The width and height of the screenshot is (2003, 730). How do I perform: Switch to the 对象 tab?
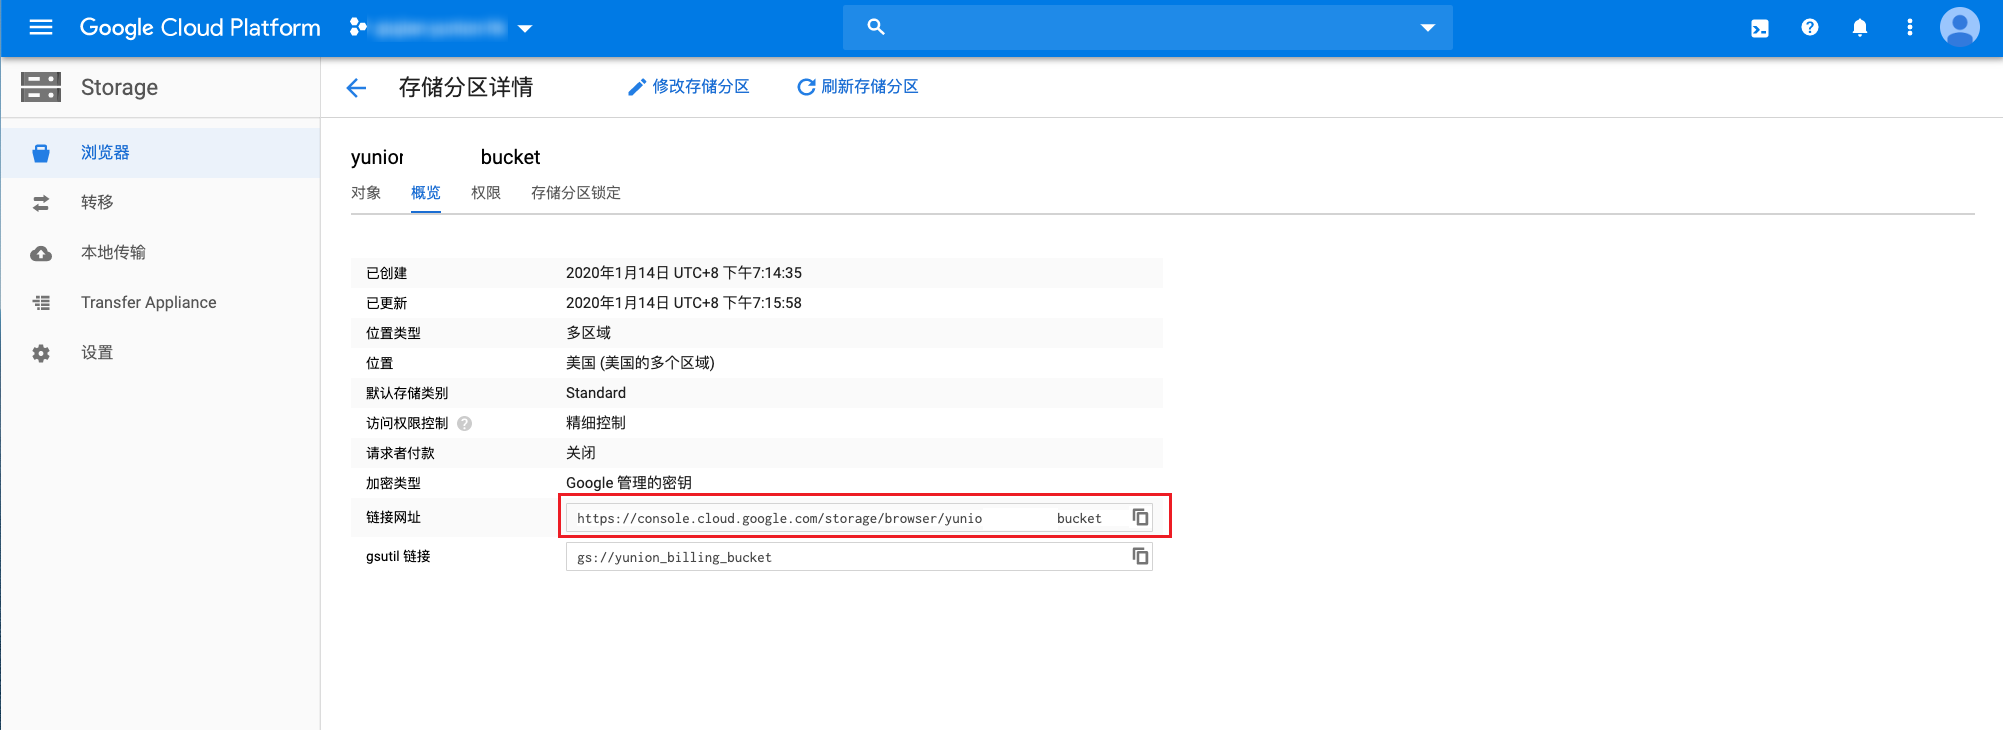(366, 193)
